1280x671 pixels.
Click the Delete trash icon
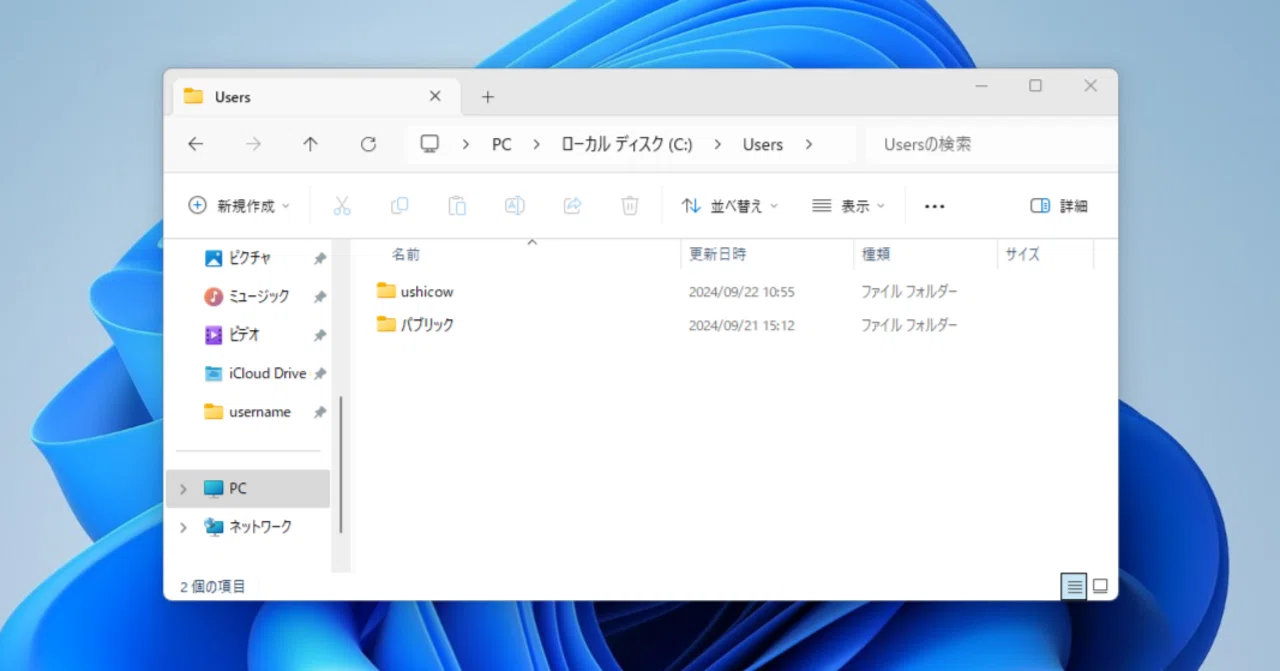(x=630, y=206)
